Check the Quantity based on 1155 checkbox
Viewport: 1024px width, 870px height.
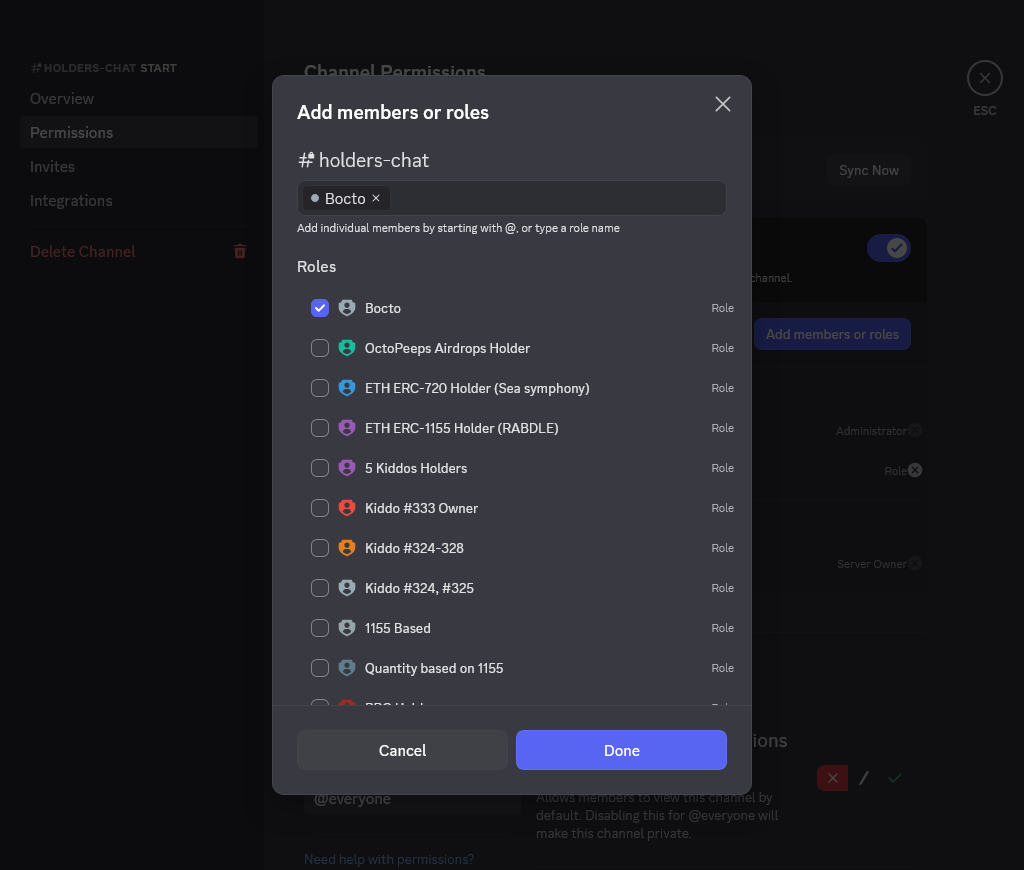pos(320,668)
